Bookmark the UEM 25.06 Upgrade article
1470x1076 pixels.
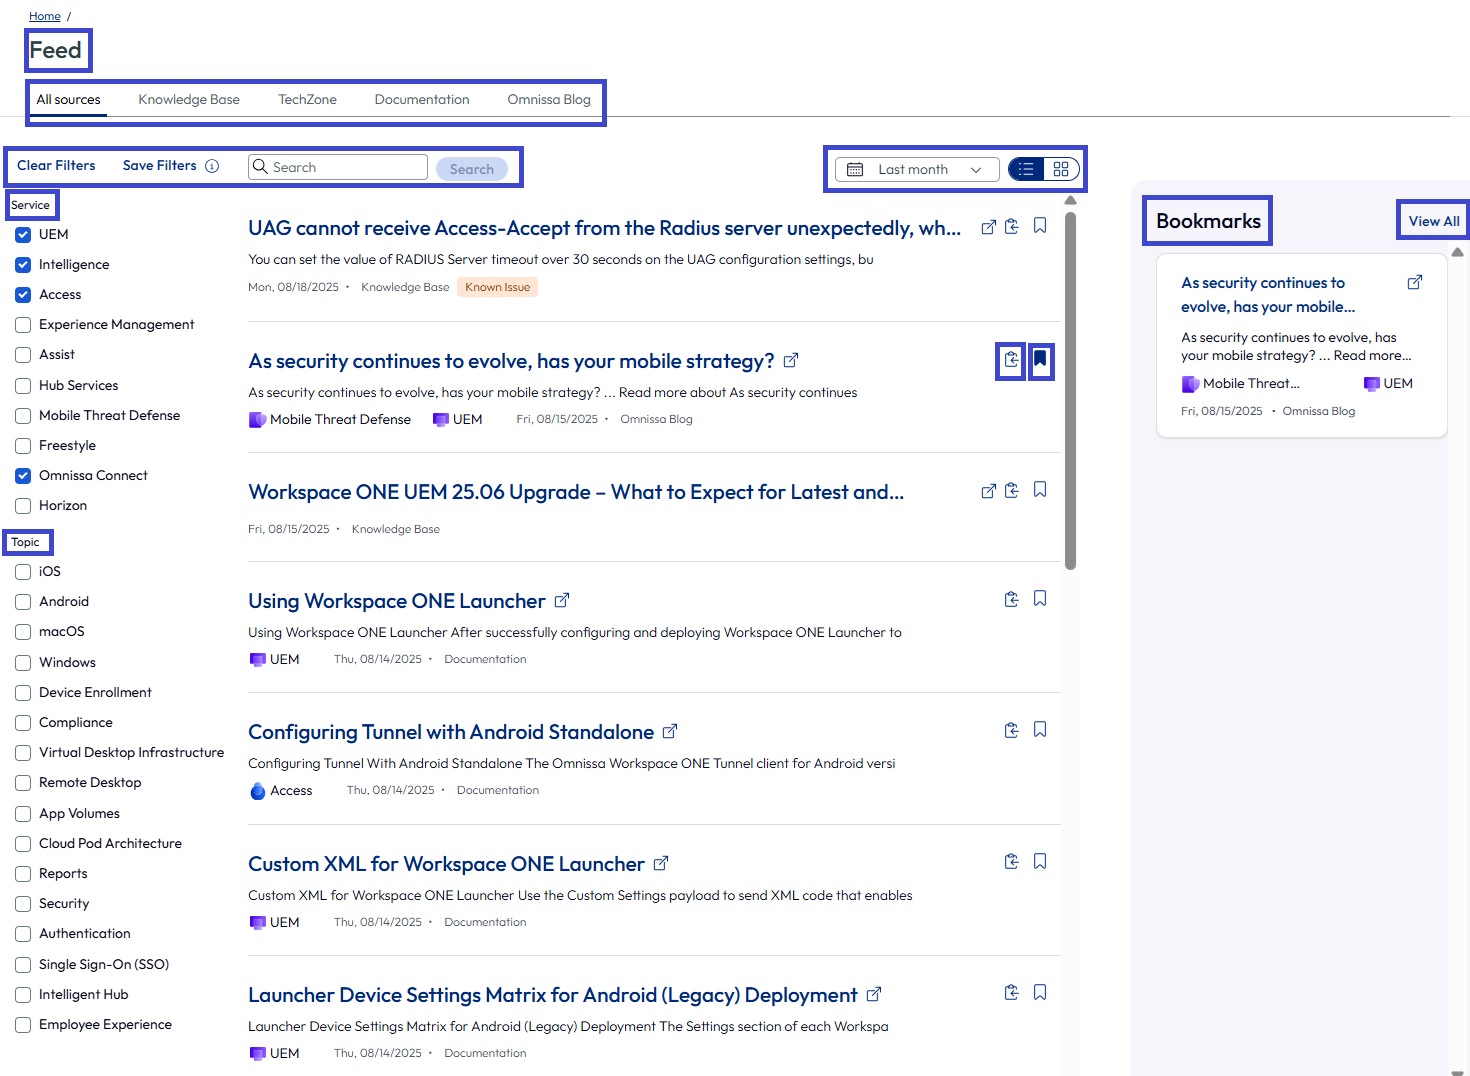click(x=1040, y=489)
